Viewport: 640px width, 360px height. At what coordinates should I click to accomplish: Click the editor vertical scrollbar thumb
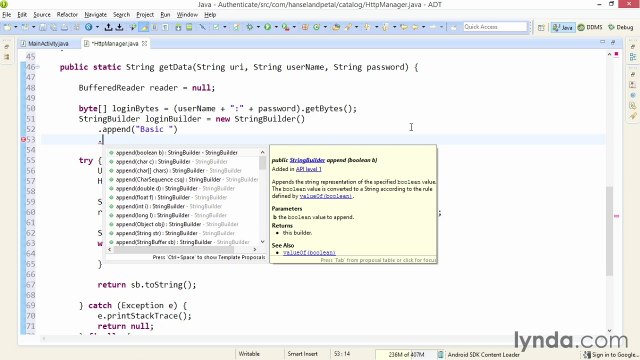(609, 231)
